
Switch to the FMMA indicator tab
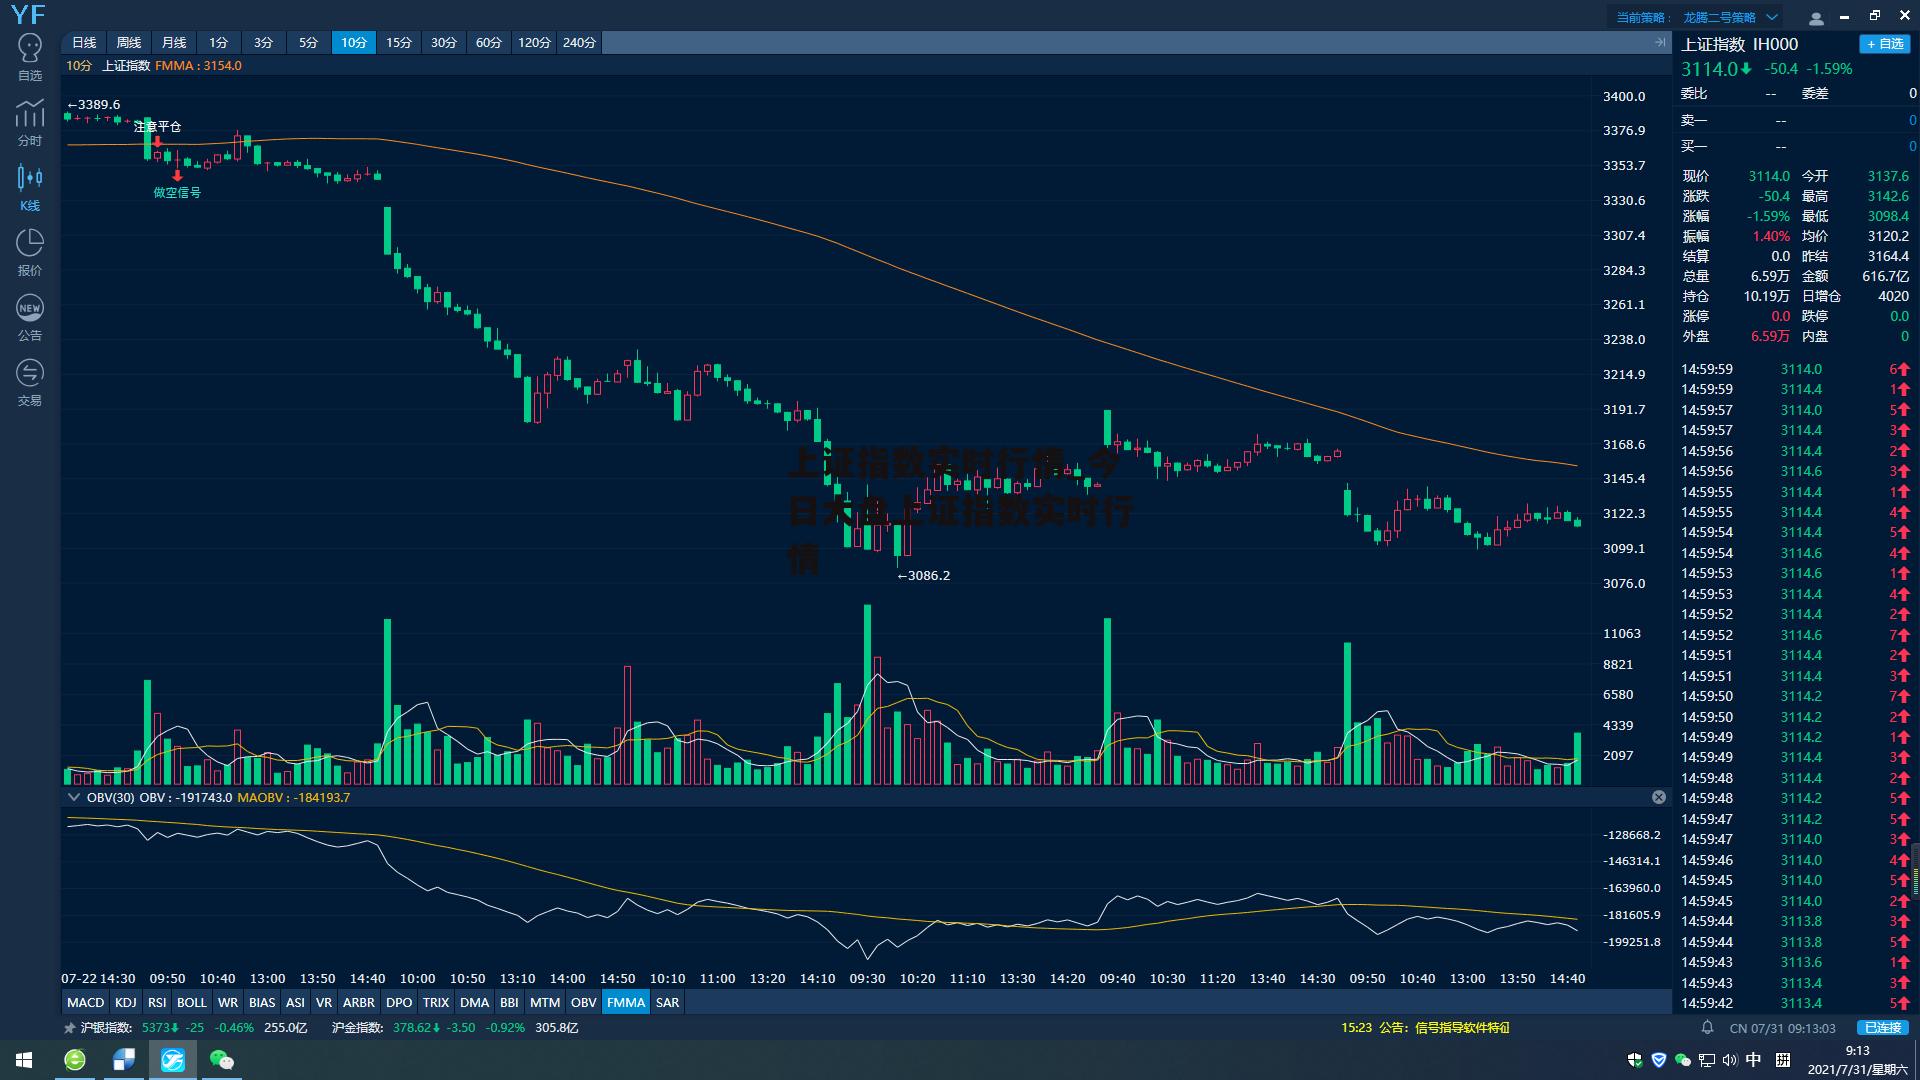[x=626, y=1002]
